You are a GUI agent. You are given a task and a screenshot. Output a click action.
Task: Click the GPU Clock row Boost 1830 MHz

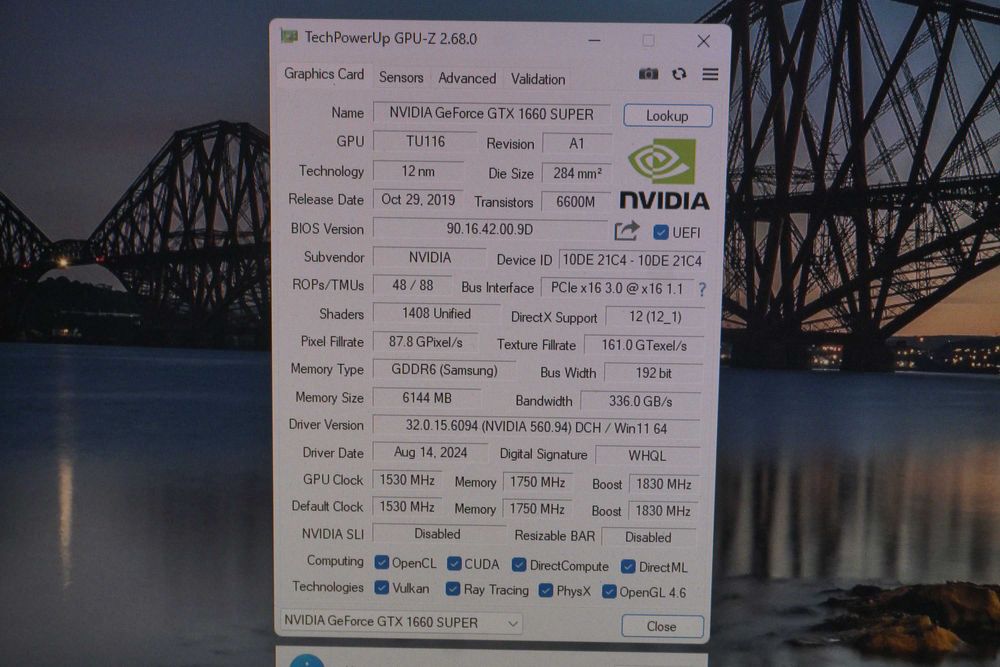coord(663,484)
